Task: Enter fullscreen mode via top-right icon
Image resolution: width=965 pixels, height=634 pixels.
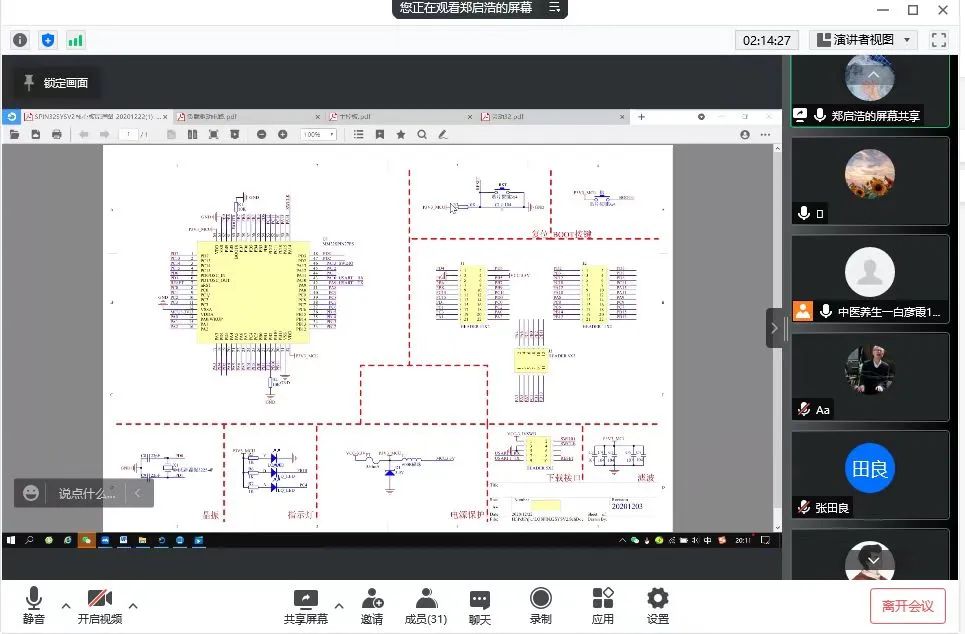Action: click(938, 40)
